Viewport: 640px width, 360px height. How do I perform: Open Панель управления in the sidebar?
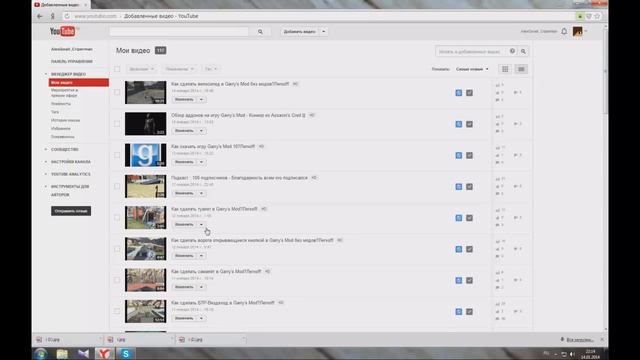coord(72,62)
